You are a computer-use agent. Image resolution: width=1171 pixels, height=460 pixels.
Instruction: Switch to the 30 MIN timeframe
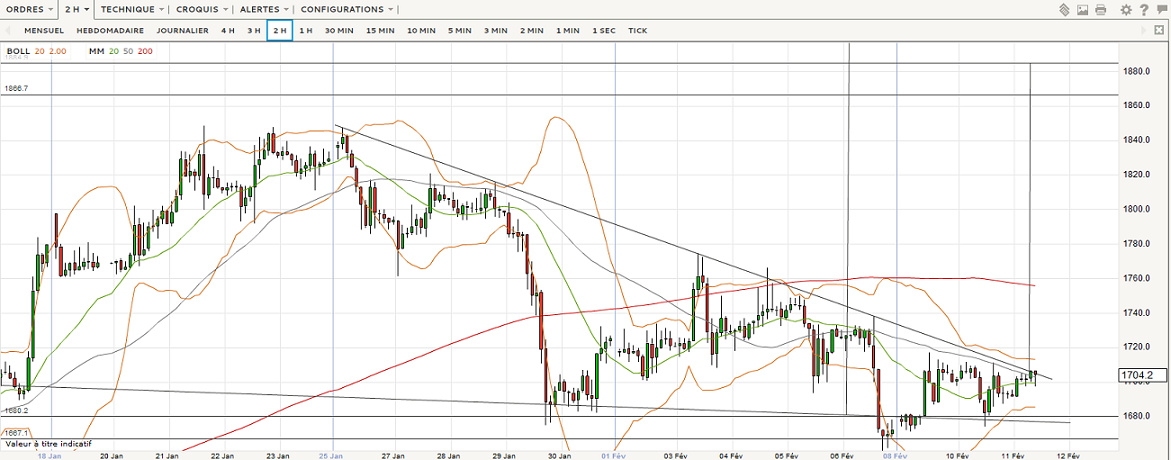339,31
